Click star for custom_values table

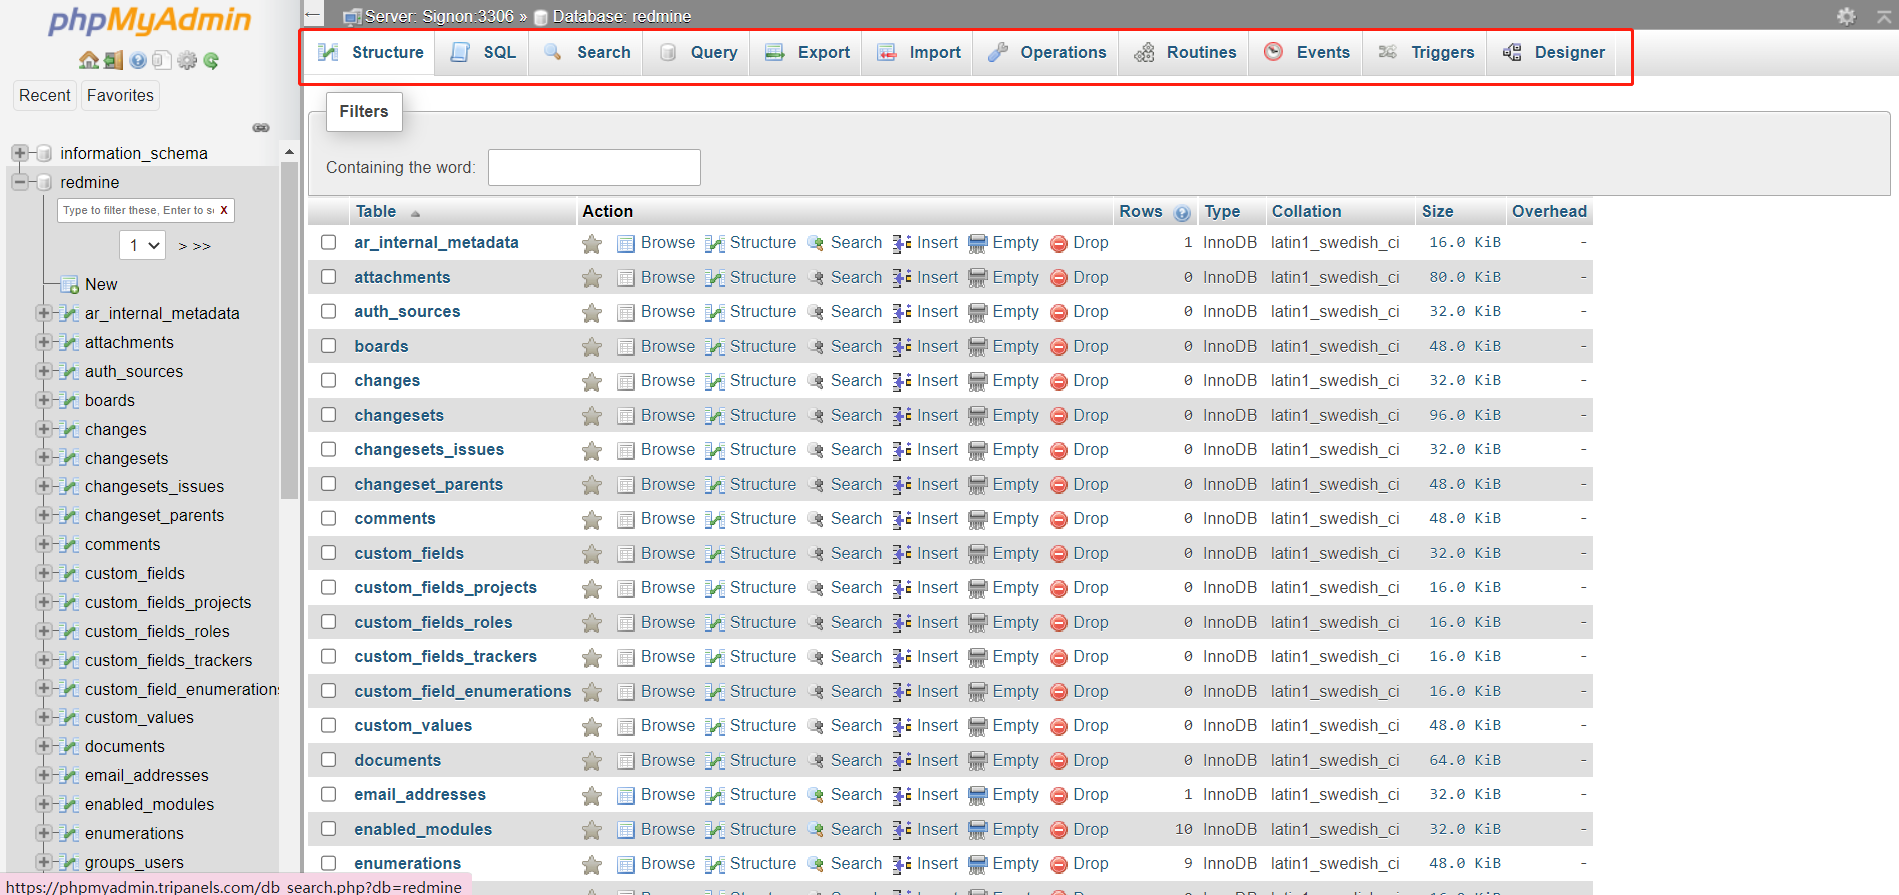[x=592, y=726]
